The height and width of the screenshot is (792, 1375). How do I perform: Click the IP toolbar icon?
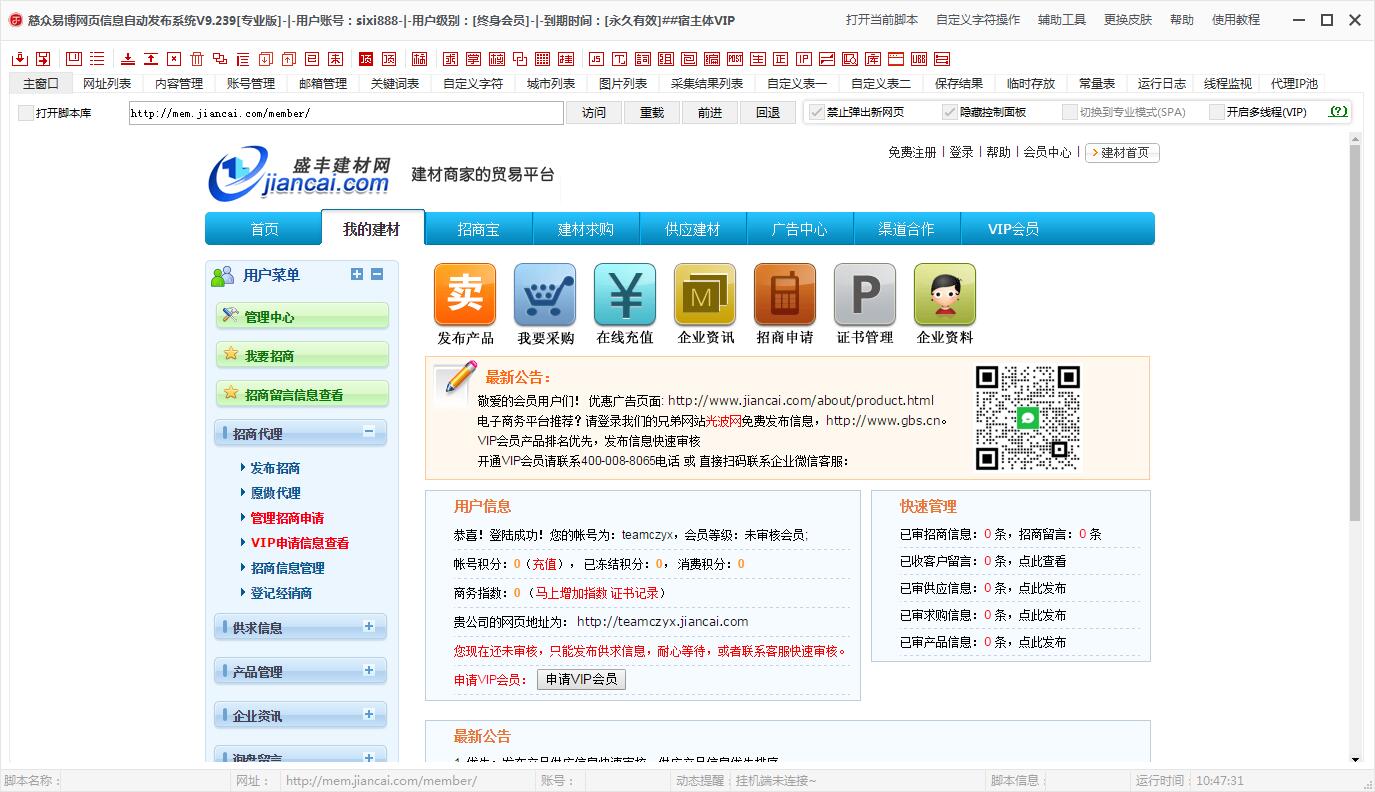click(x=804, y=59)
